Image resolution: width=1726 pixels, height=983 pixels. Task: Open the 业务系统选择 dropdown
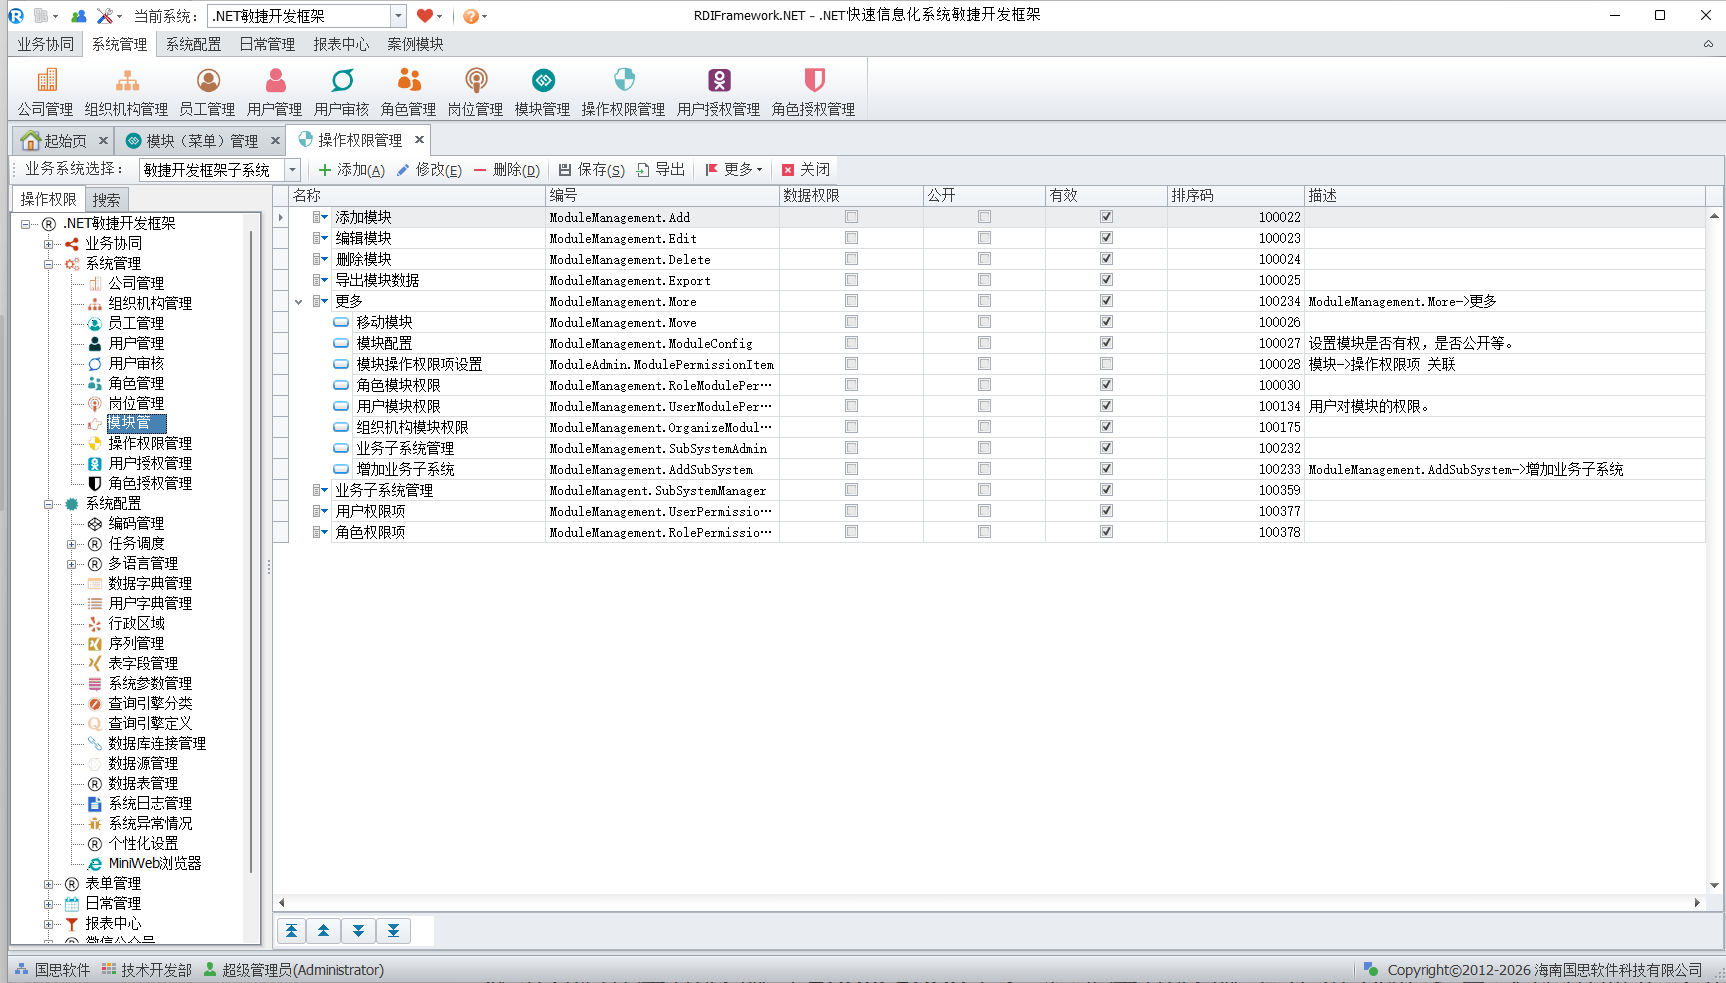292,170
